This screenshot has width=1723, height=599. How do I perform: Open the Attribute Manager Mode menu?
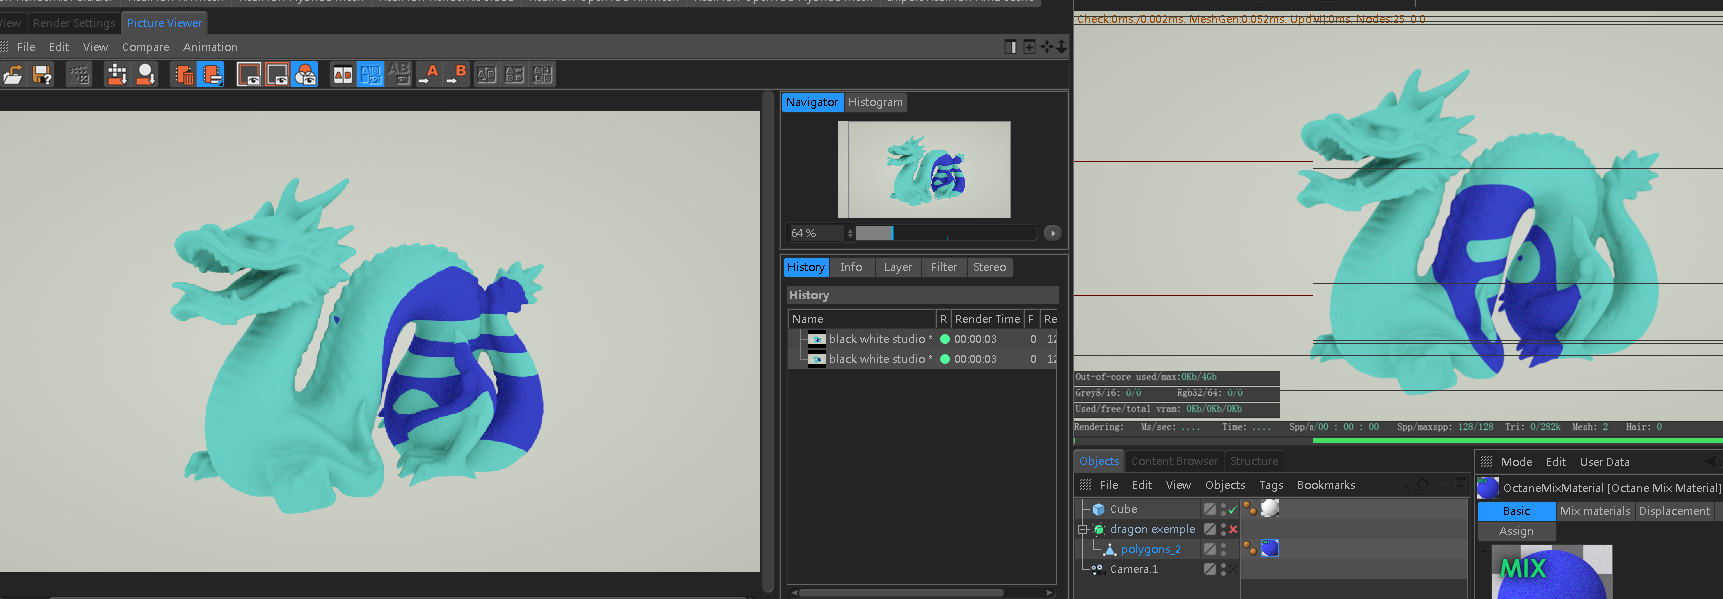tap(1516, 462)
